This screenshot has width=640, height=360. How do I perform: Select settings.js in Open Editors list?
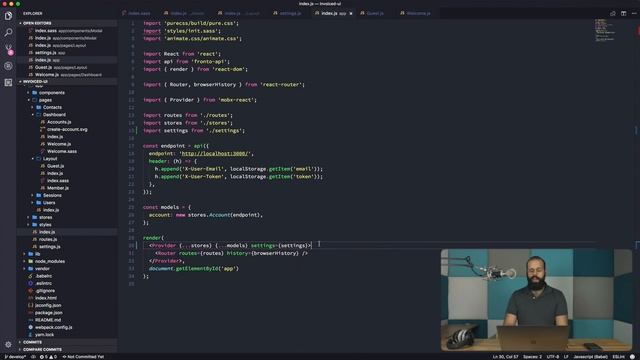(67, 53)
